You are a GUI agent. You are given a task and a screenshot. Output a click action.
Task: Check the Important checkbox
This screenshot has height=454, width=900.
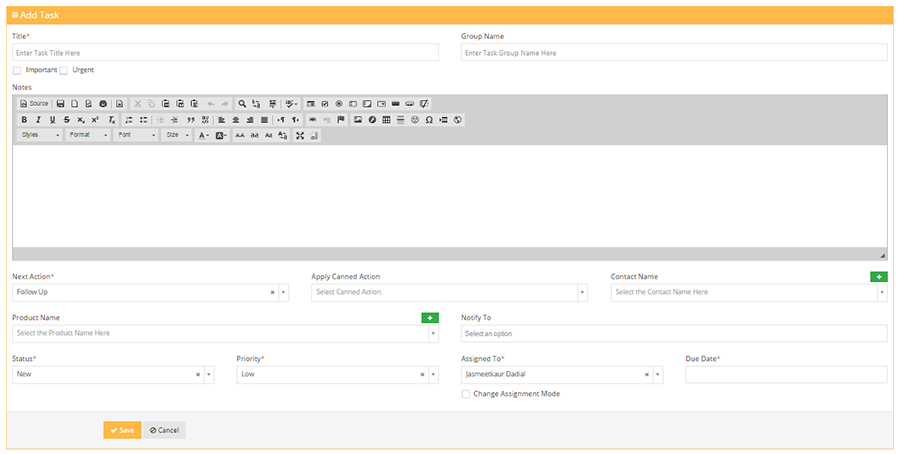click(17, 70)
